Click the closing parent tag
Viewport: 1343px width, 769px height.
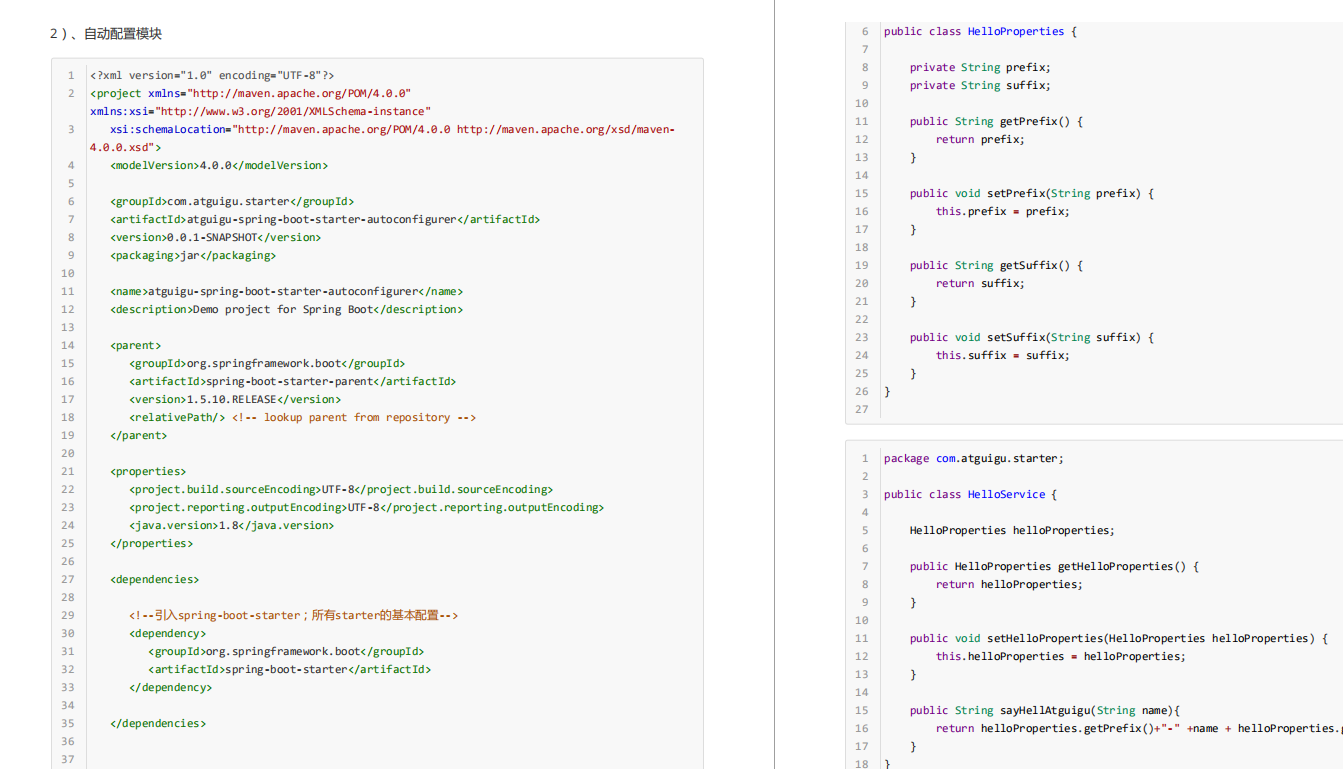click(x=139, y=436)
